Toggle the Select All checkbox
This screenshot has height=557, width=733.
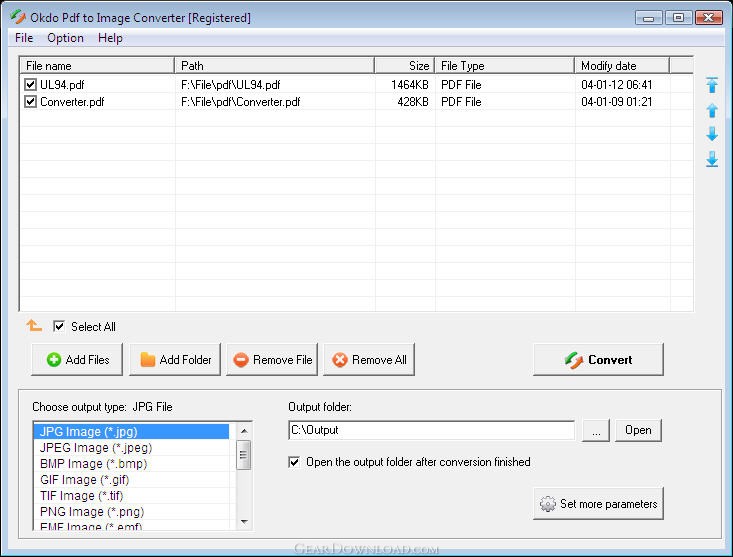tap(59, 326)
